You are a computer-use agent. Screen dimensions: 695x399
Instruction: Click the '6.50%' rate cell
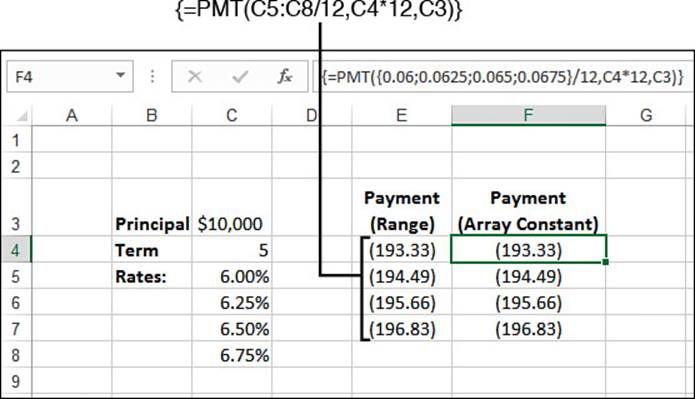click(232, 329)
